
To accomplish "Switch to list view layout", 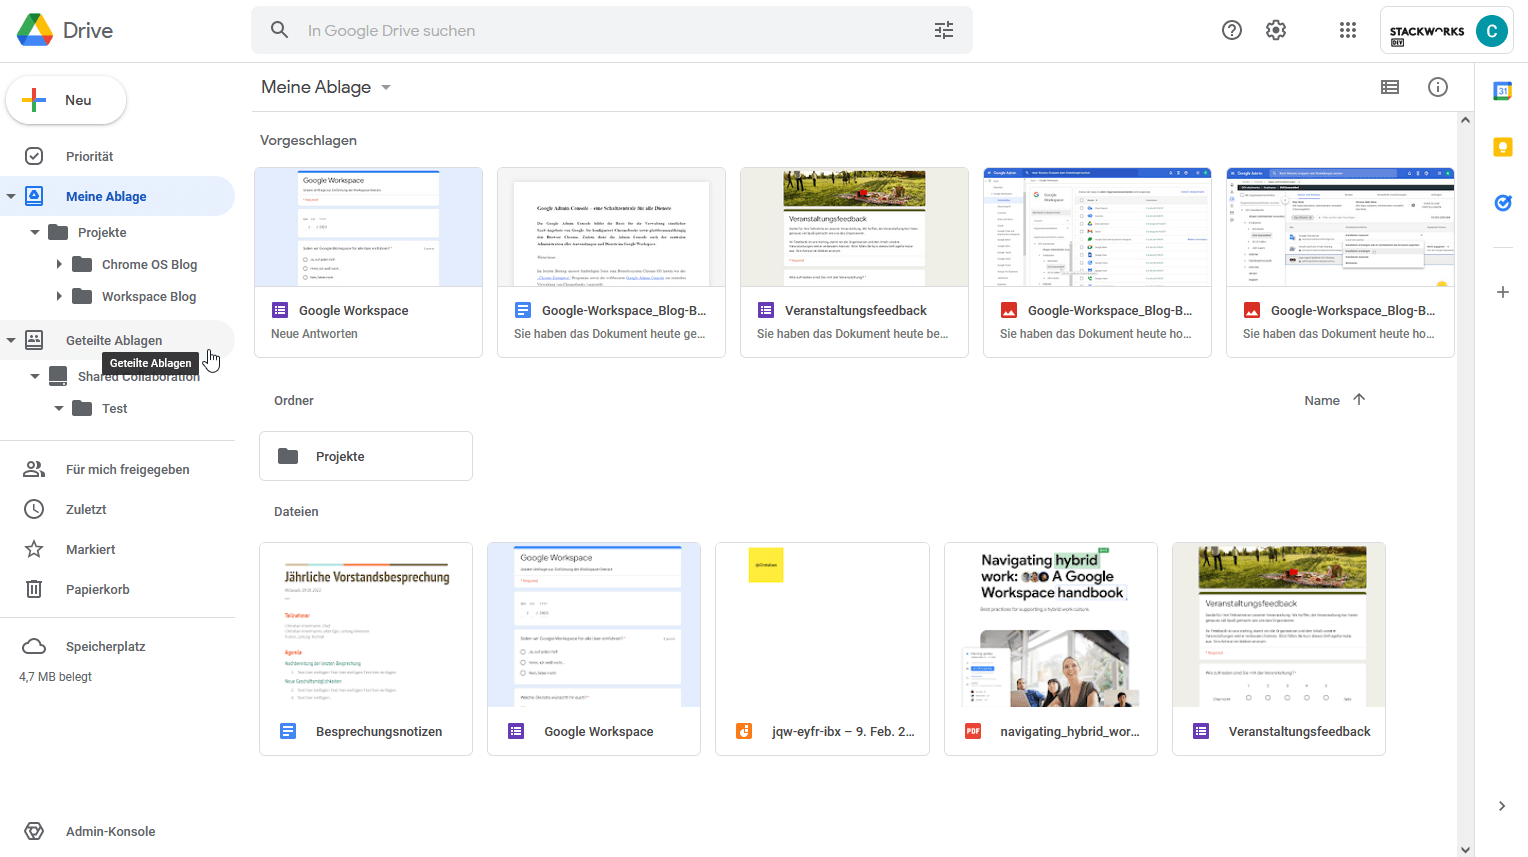I will click(x=1390, y=87).
